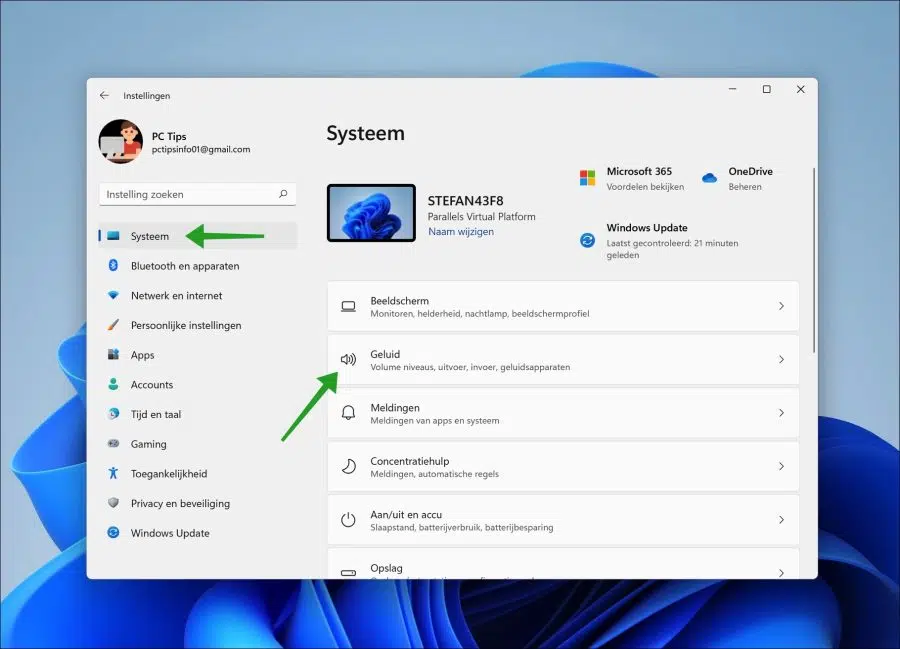The width and height of the screenshot is (900, 649).
Task: Open the Geluid settings title
Action: (x=385, y=354)
